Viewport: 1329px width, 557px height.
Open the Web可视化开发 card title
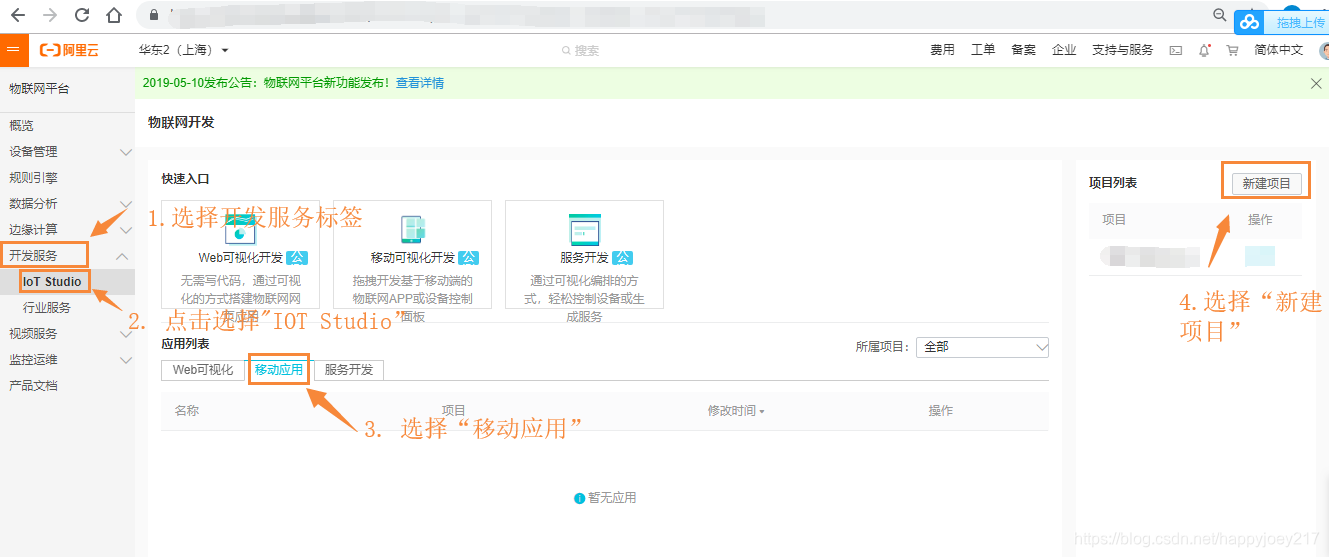coord(240,258)
